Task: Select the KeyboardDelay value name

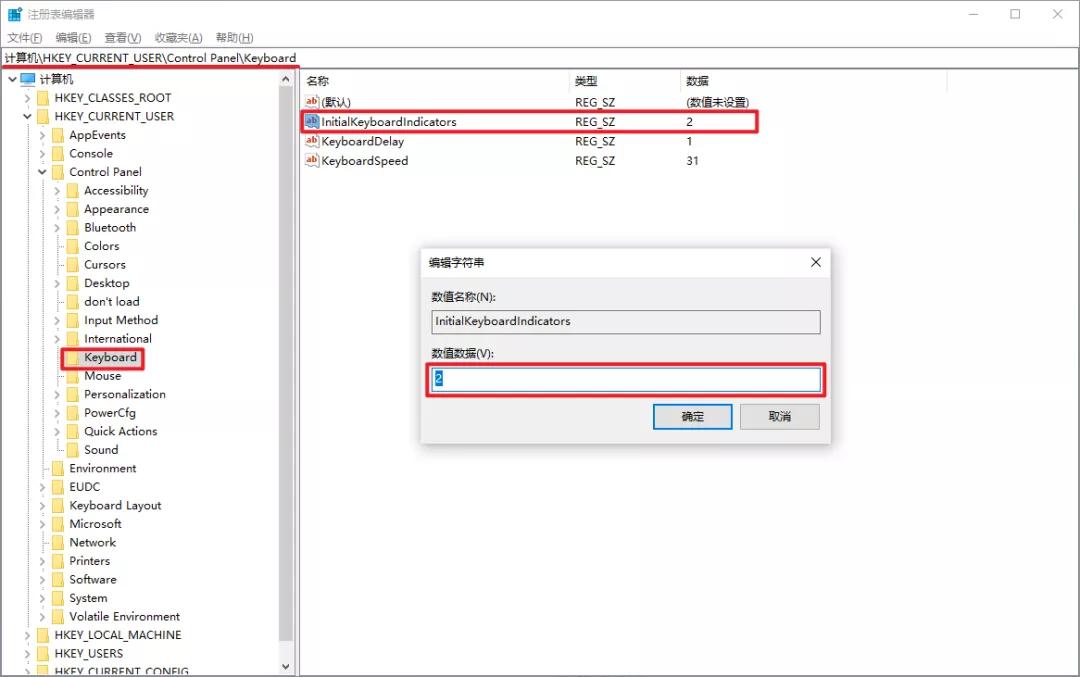Action: 362,141
